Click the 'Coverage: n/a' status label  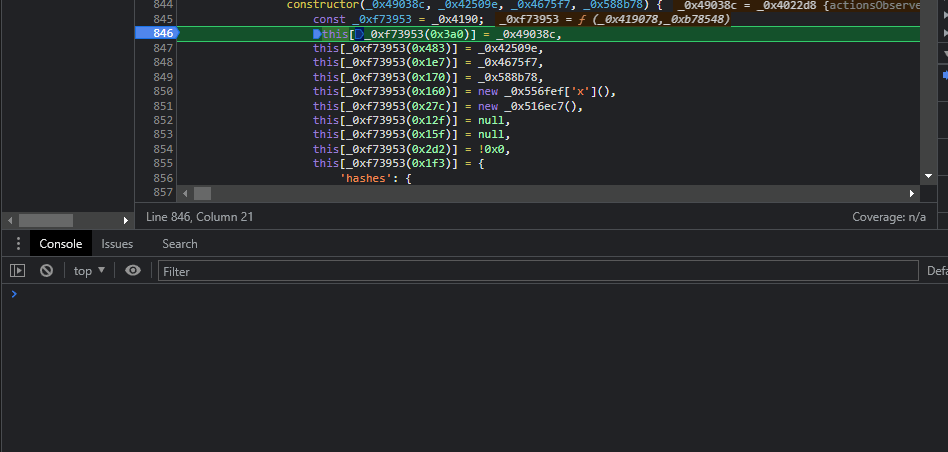coord(888,217)
